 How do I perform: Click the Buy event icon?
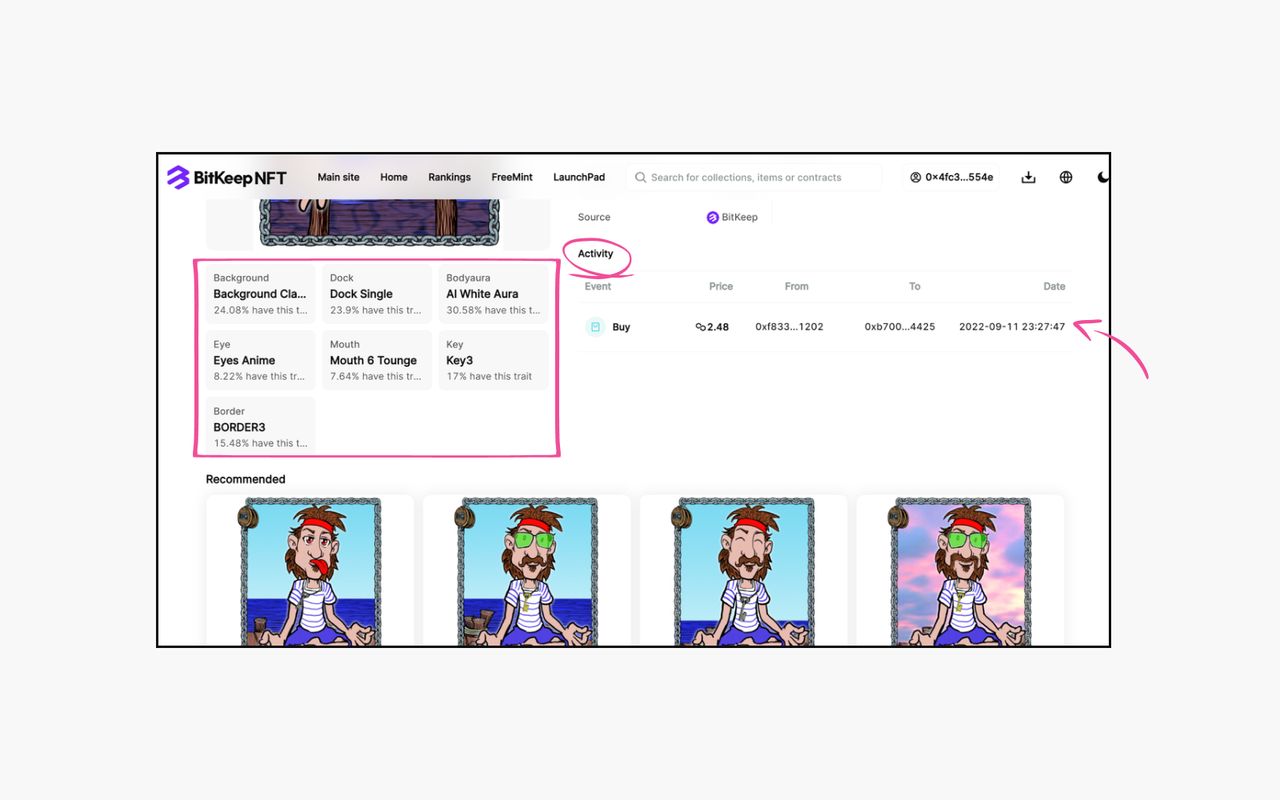[595, 327]
